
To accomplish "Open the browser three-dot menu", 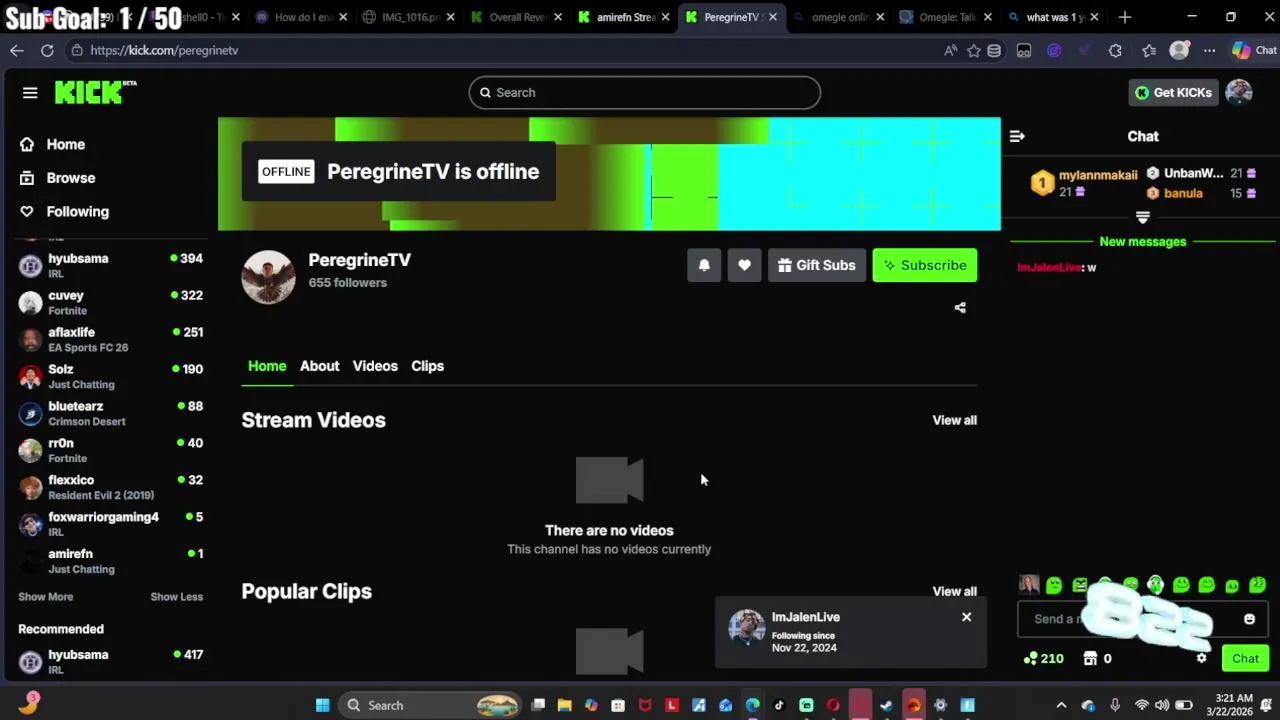I will pos(1209,50).
